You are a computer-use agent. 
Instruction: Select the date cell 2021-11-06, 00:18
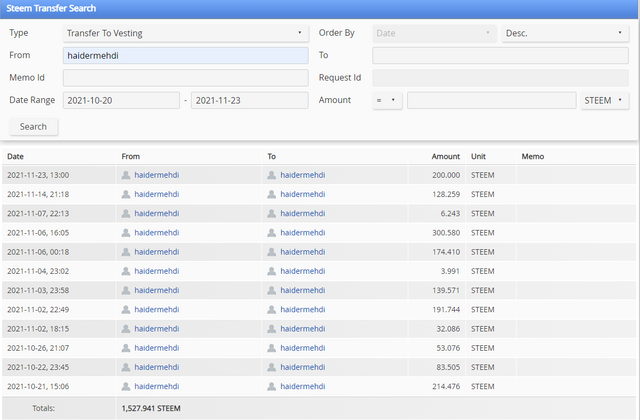click(x=38, y=252)
